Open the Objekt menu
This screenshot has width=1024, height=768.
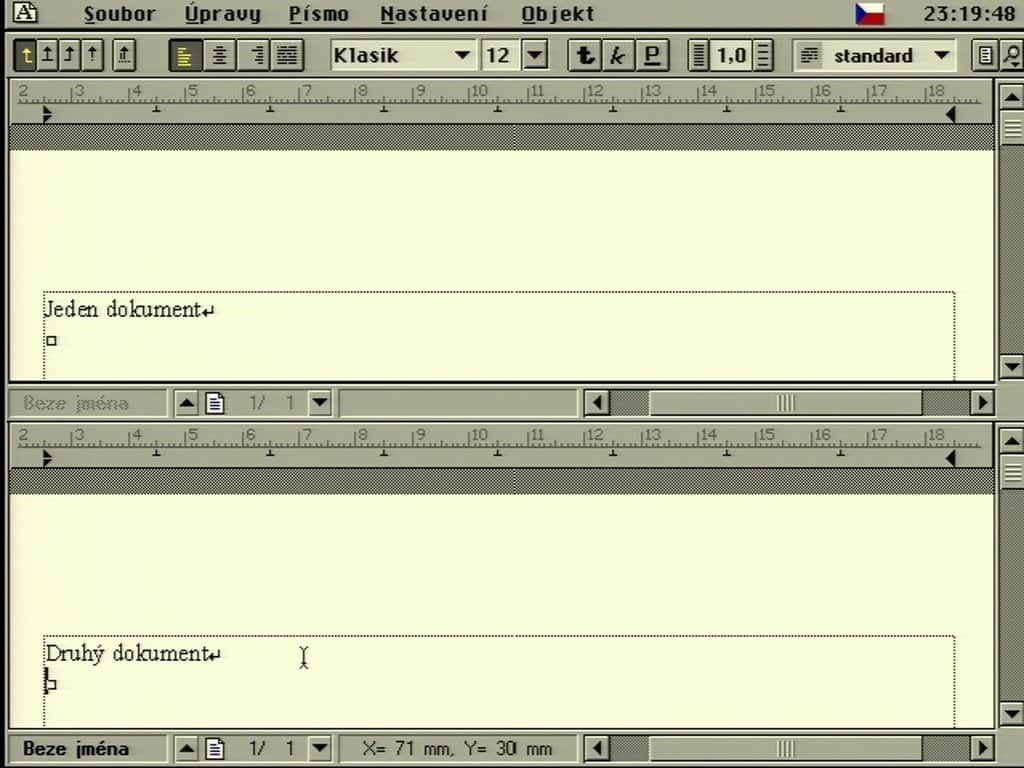558,14
